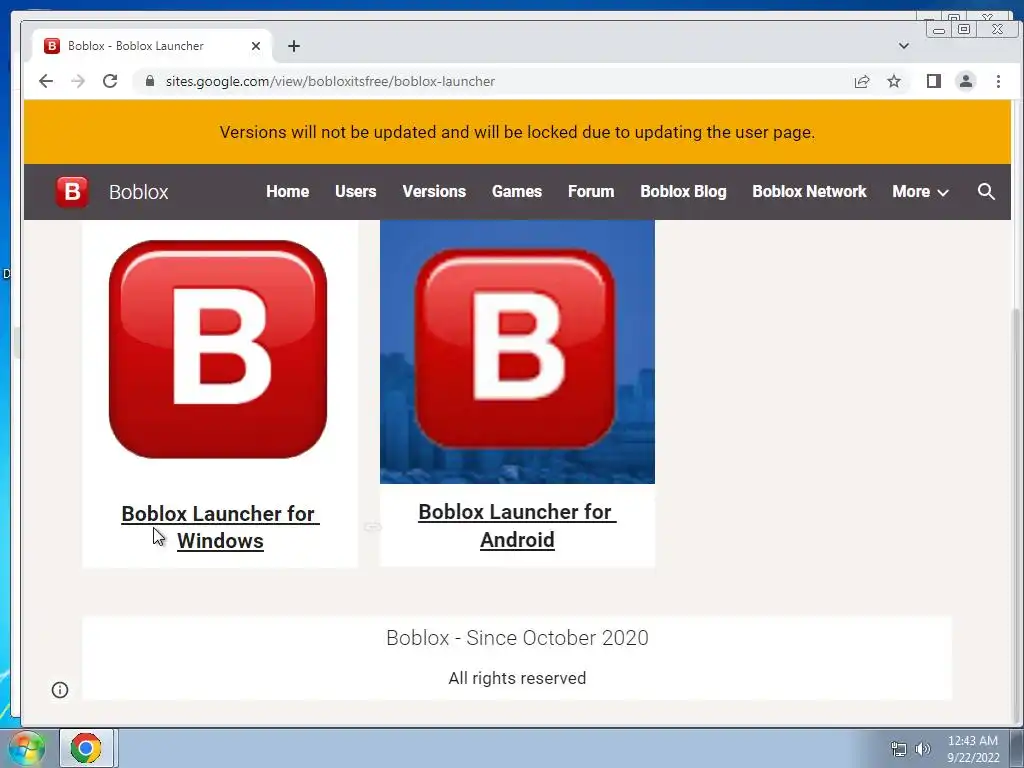Open the taskbar clock showing 12:43 AM
The width and height of the screenshot is (1024, 768).
click(x=973, y=749)
